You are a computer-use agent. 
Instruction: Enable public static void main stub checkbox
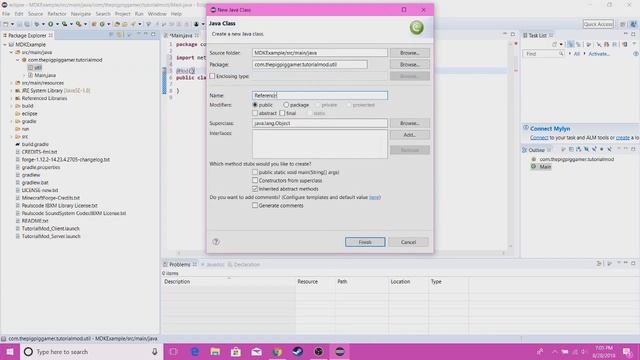click(255, 172)
